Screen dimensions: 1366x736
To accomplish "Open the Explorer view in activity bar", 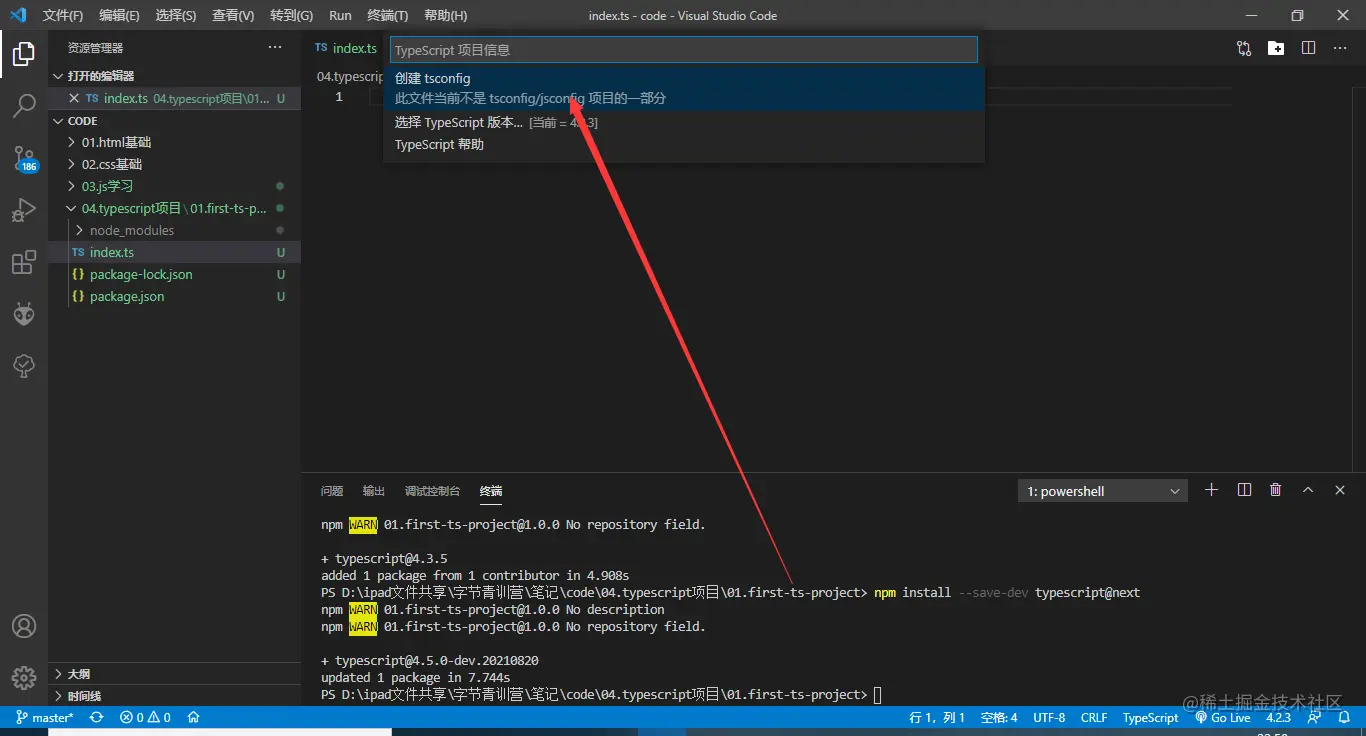I will tap(24, 53).
